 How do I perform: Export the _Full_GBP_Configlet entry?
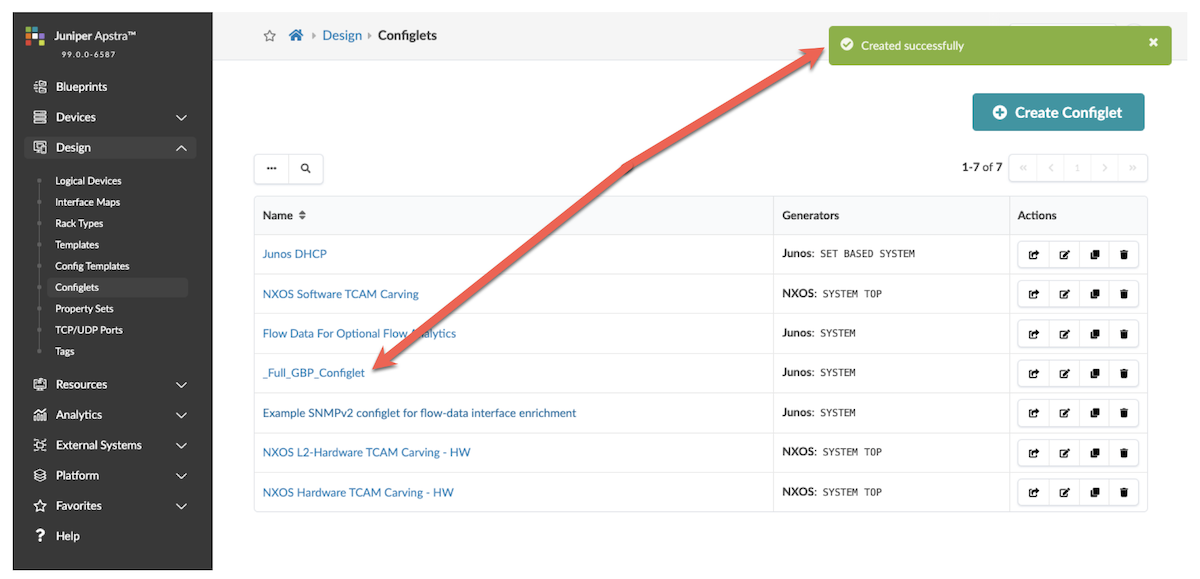pyautogui.click(x=1034, y=374)
